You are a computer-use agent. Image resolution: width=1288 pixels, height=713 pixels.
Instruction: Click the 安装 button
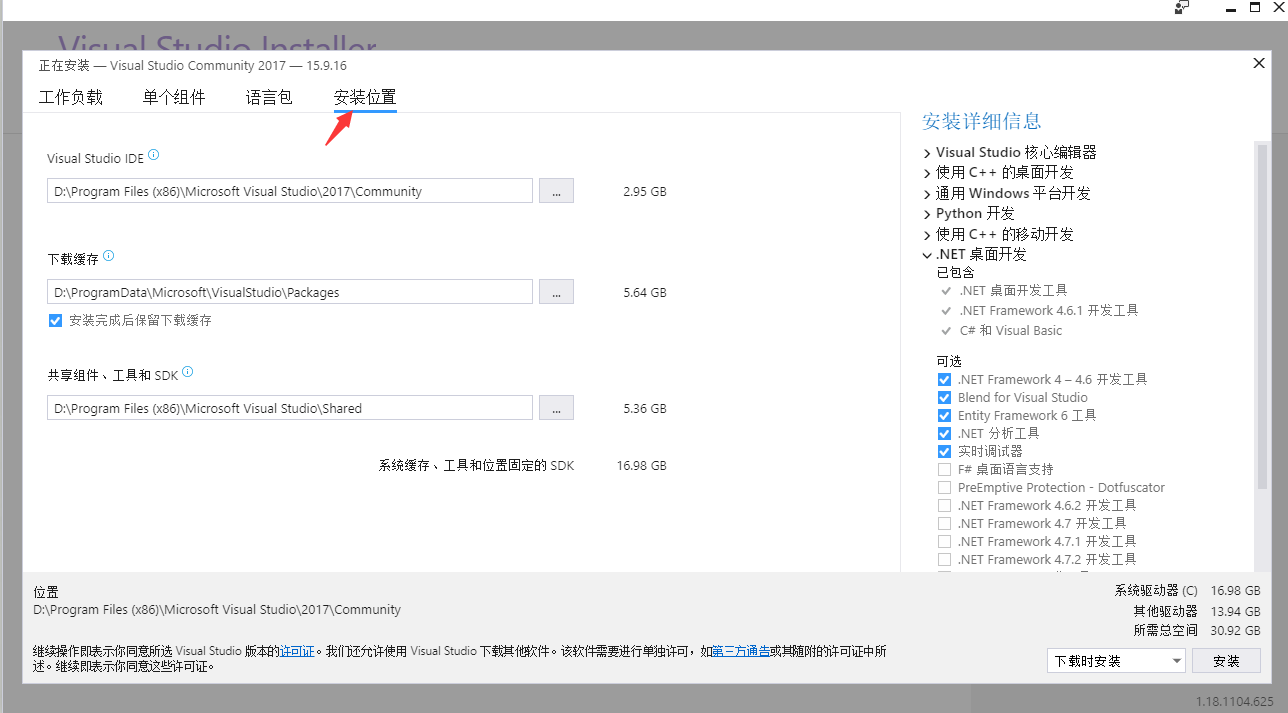point(1226,661)
